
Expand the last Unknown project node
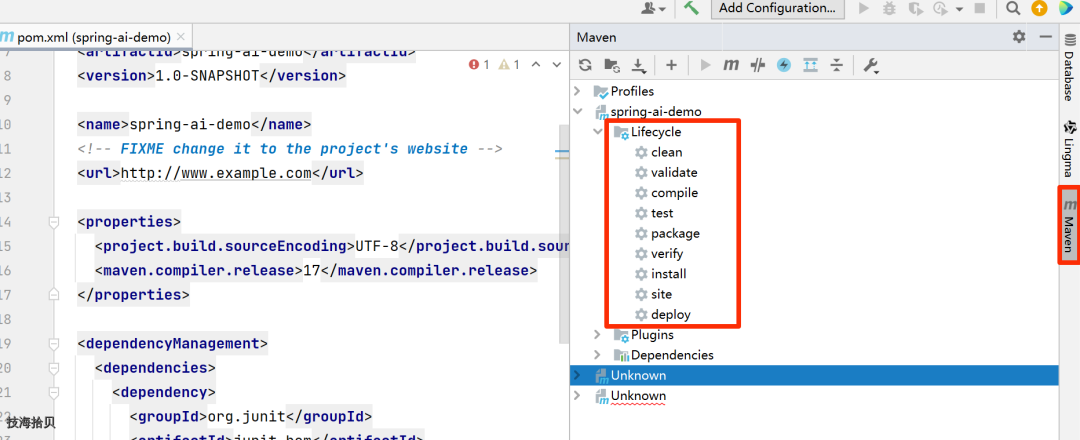579,396
